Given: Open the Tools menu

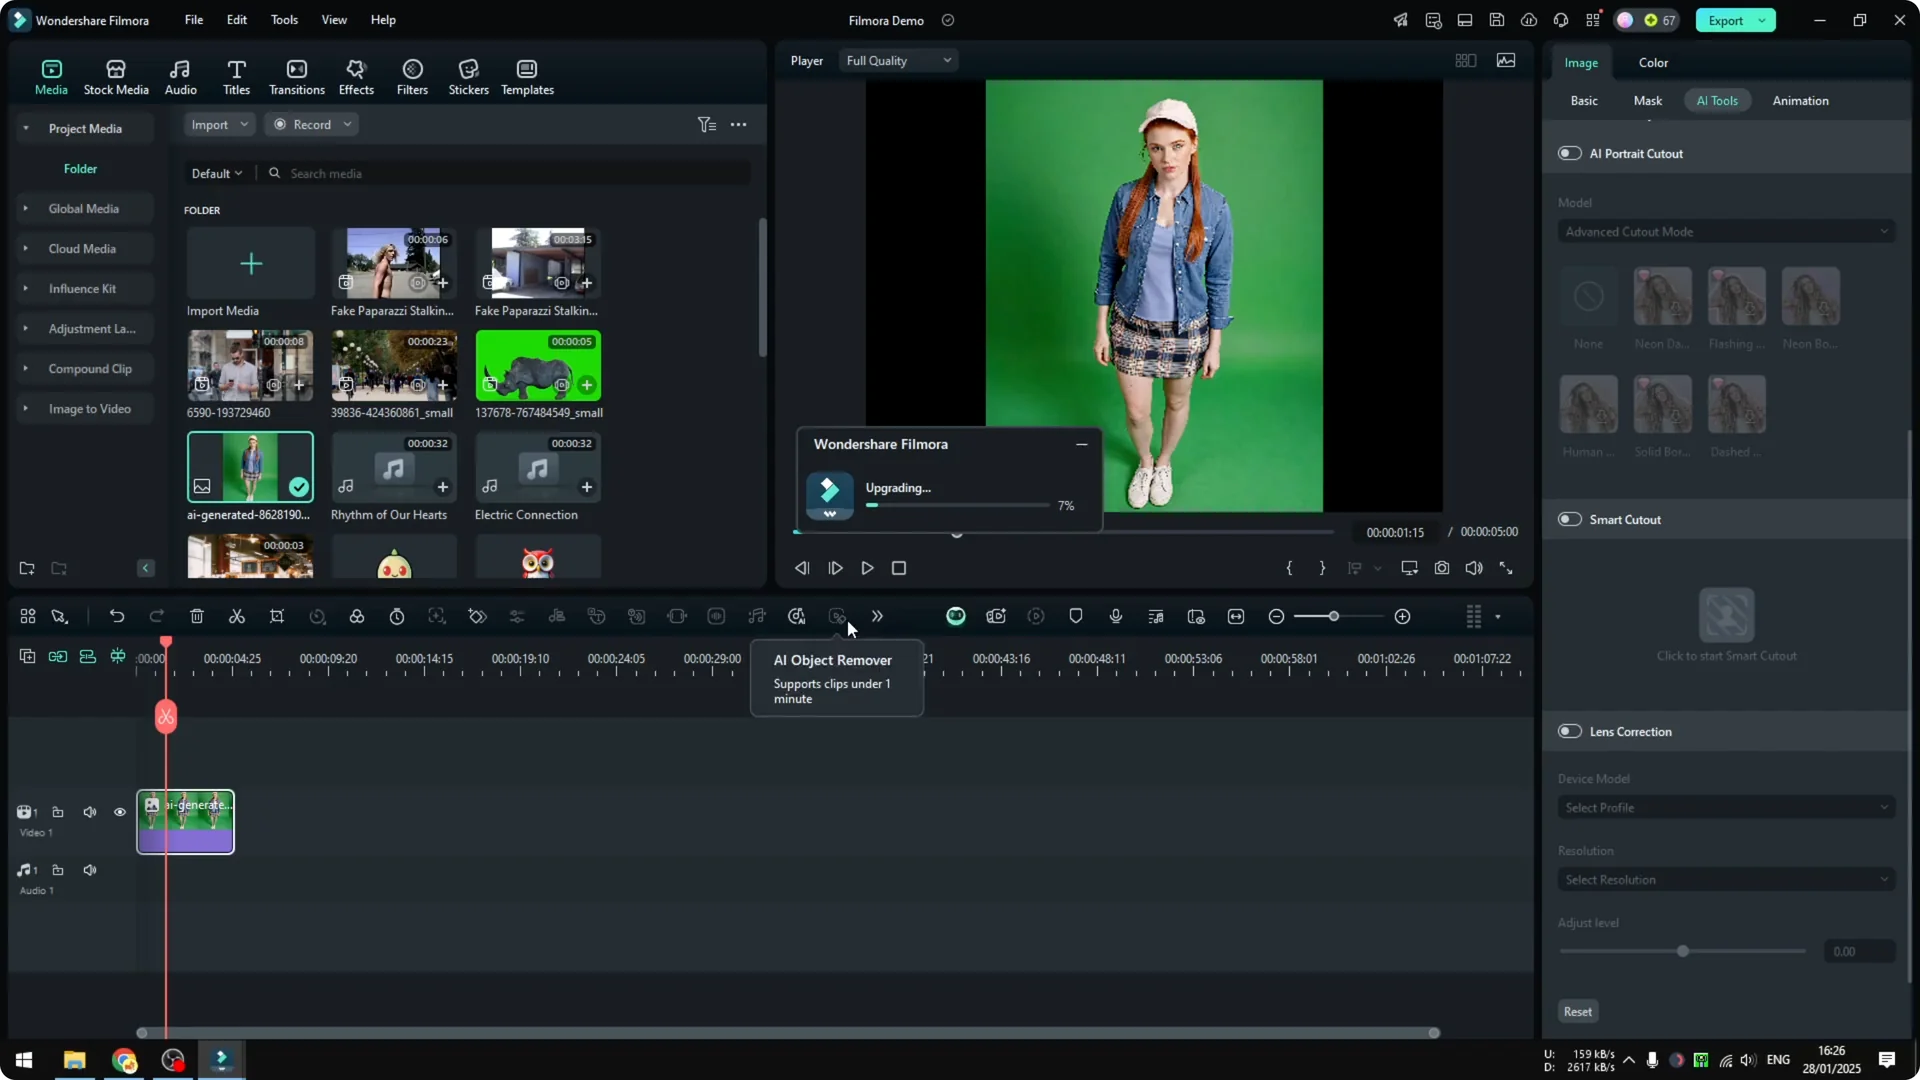Looking at the screenshot, I should 283,19.
